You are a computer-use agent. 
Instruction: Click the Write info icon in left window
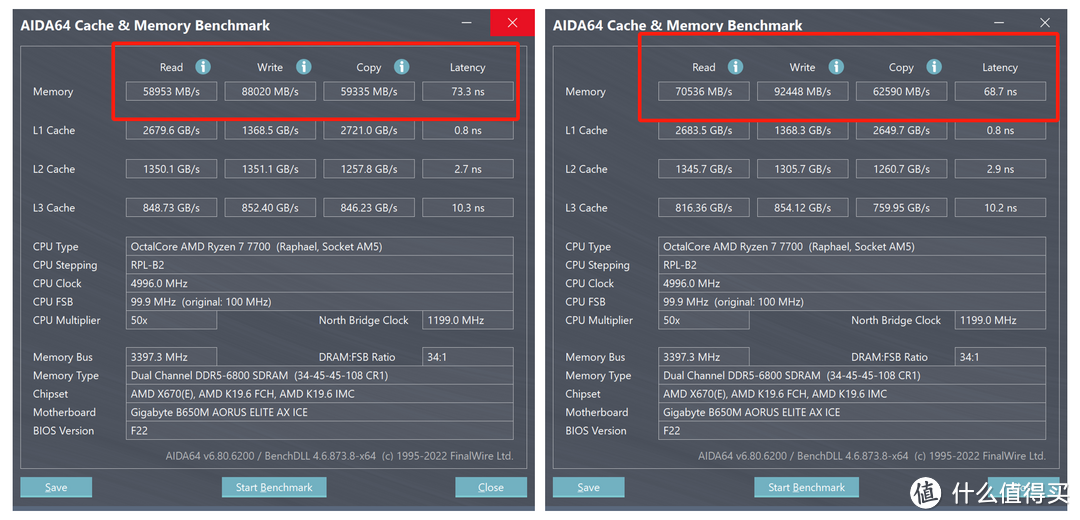(304, 67)
